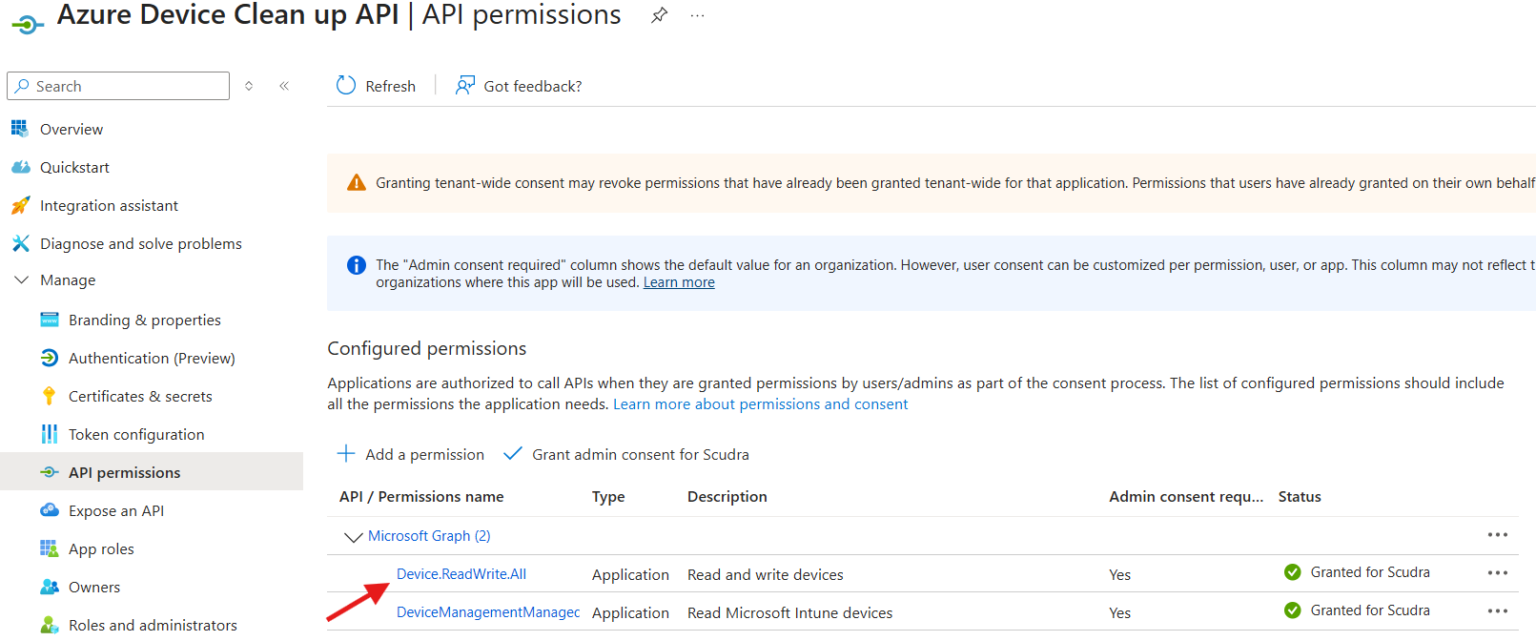
Task: Click the Token configuration icon
Action: click(x=49, y=434)
